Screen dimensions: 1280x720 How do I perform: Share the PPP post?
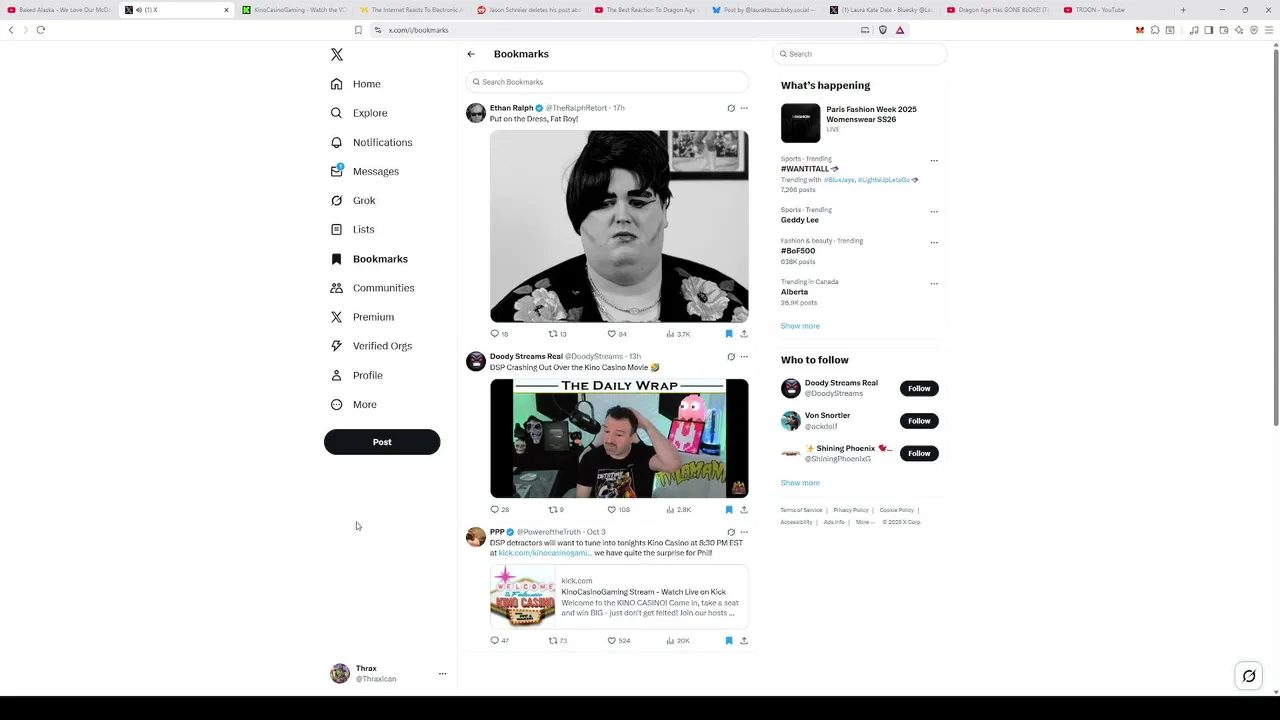click(x=744, y=641)
